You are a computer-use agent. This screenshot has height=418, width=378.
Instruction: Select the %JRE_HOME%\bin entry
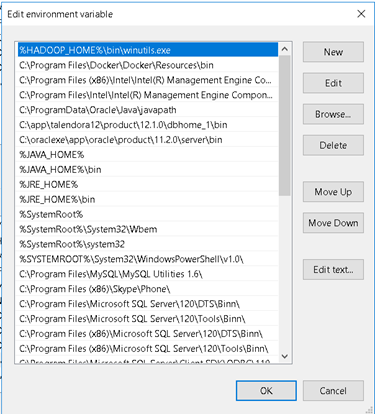click(x=147, y=199)
